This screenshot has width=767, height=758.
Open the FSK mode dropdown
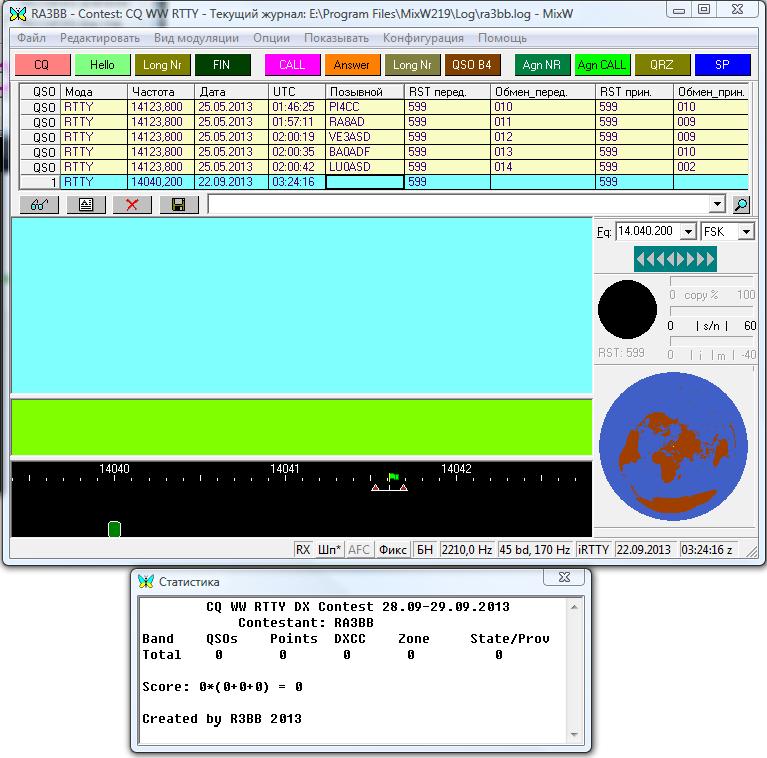pos(746,232)
